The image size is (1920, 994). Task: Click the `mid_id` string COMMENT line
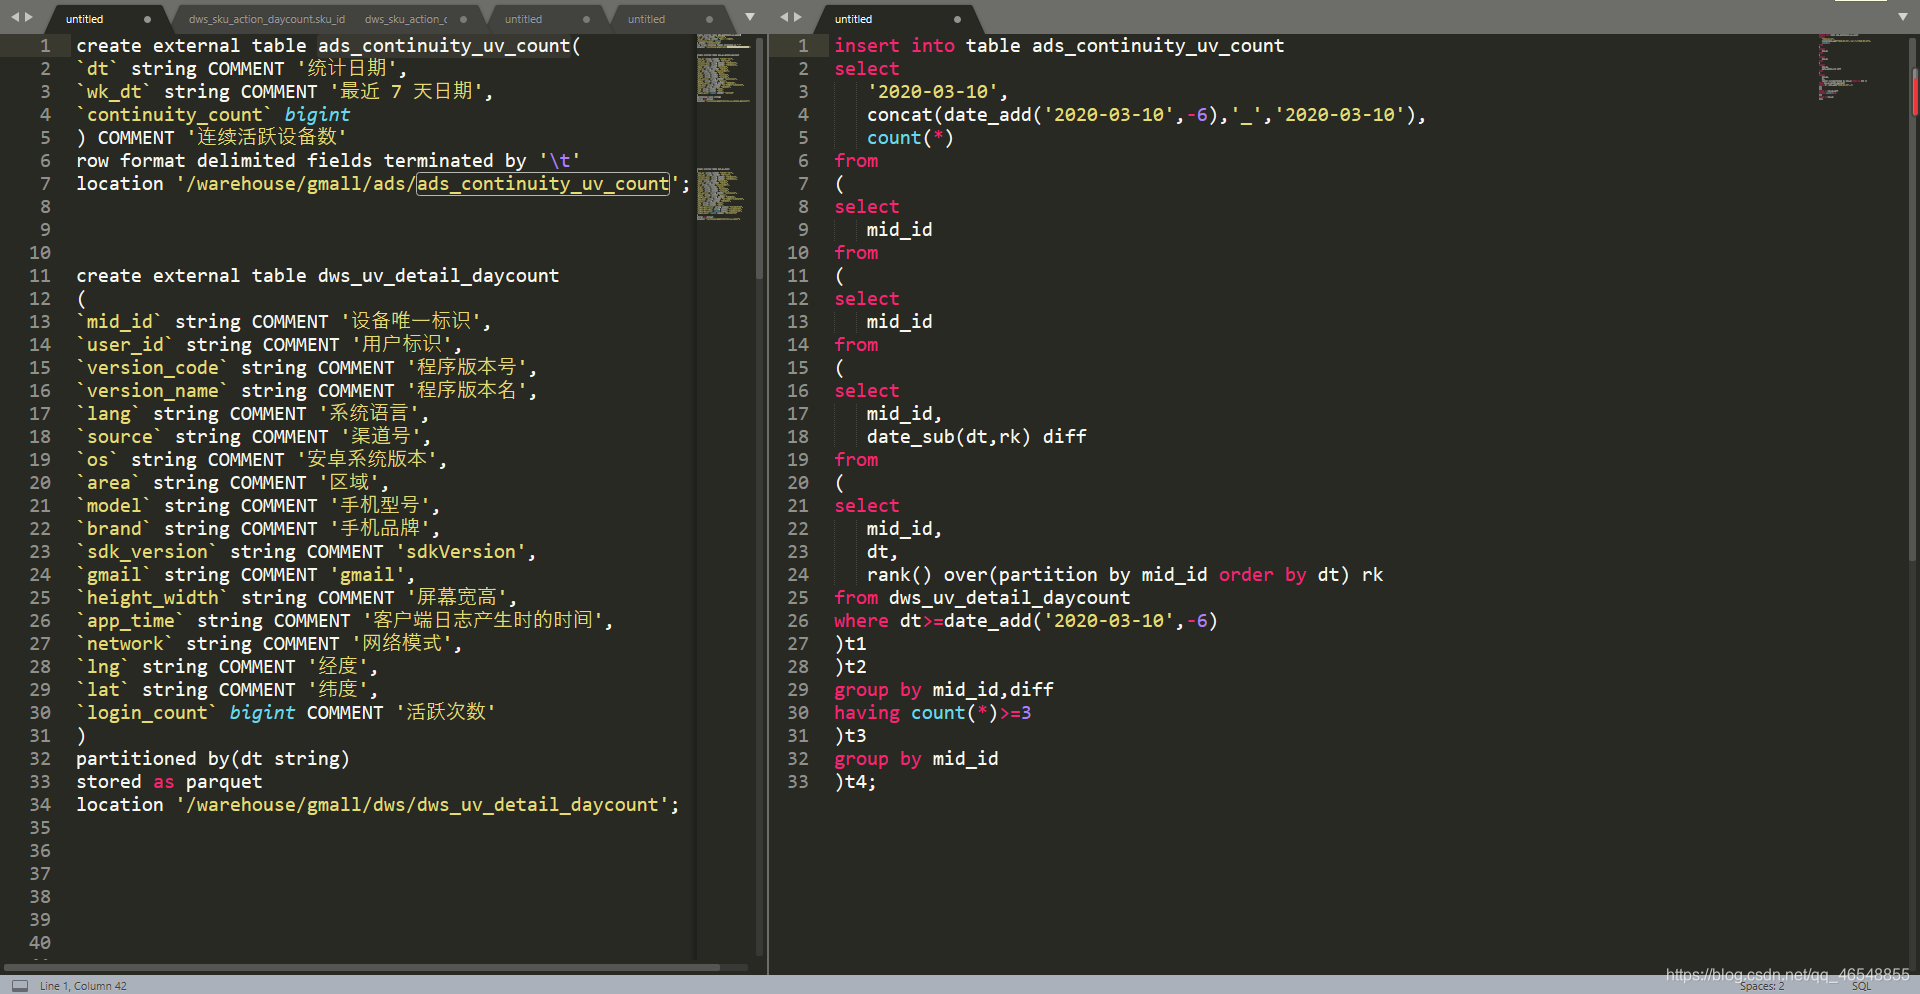pos(284,322)
